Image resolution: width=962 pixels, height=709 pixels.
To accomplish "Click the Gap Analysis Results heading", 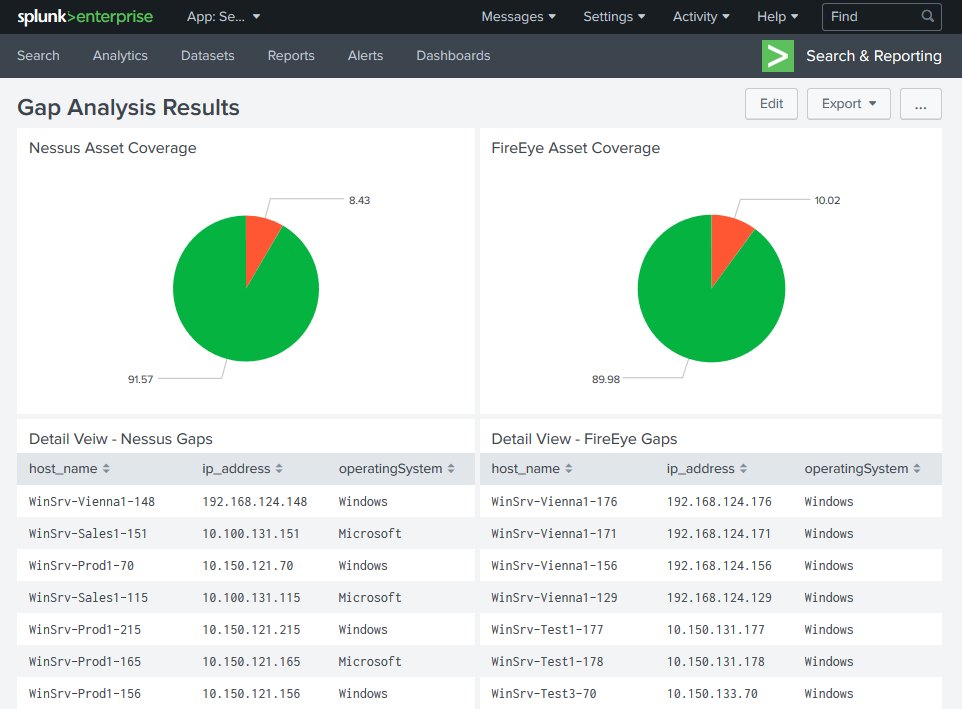I will 128,107.
